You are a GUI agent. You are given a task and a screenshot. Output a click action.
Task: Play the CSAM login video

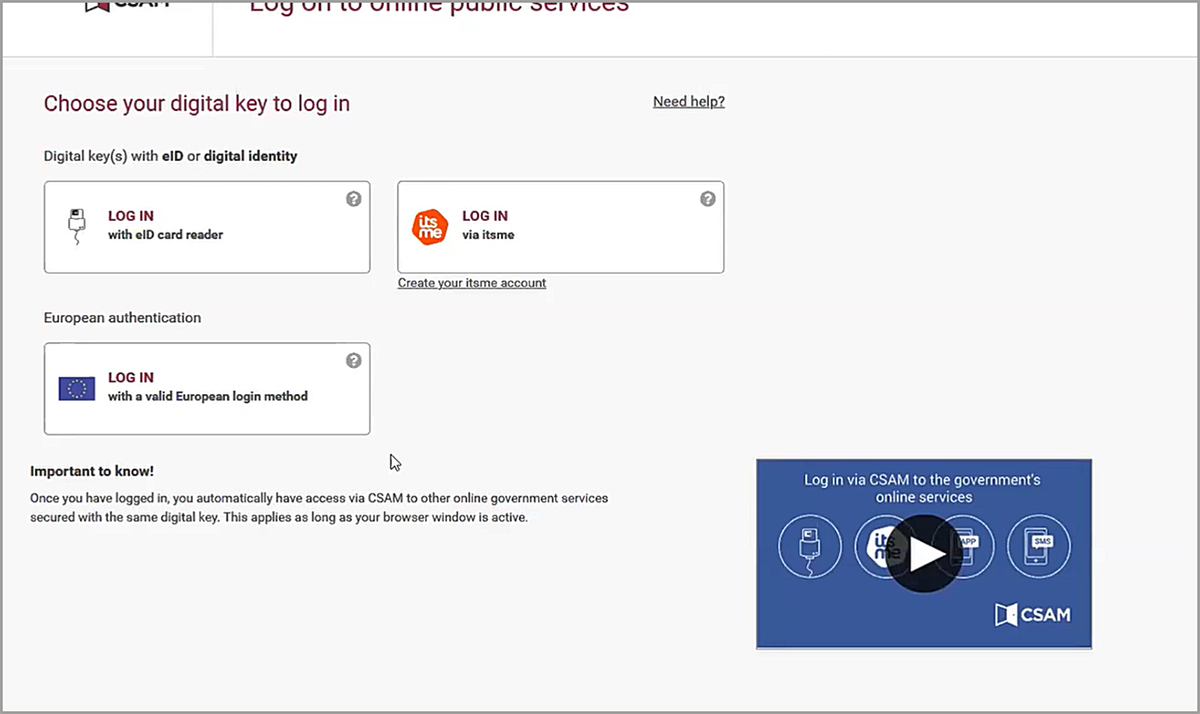923,553
